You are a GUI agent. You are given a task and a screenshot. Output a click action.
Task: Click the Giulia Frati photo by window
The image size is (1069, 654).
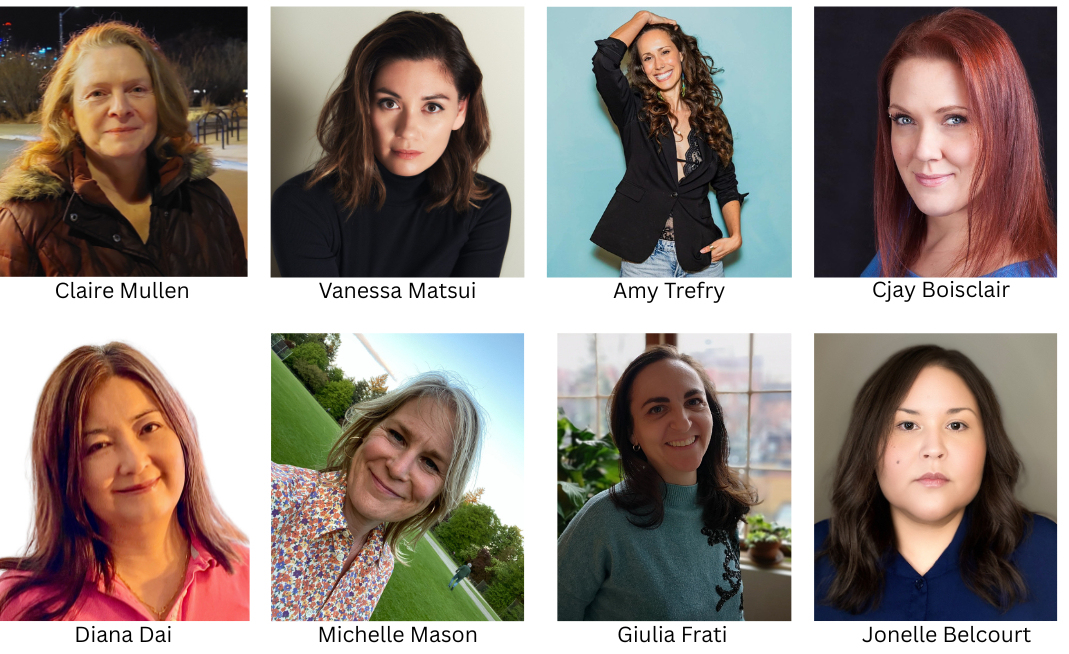coord(674,477)
